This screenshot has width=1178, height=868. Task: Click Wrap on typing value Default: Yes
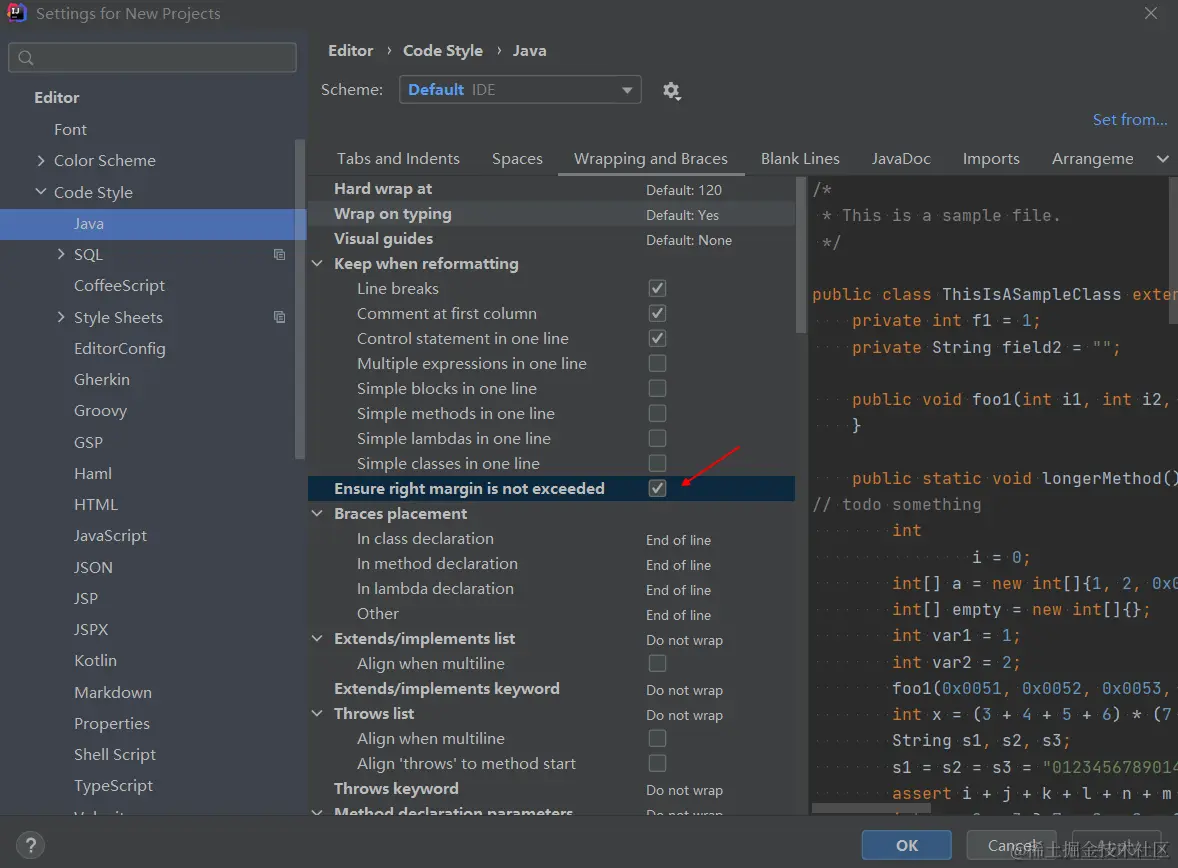point(682,215)
